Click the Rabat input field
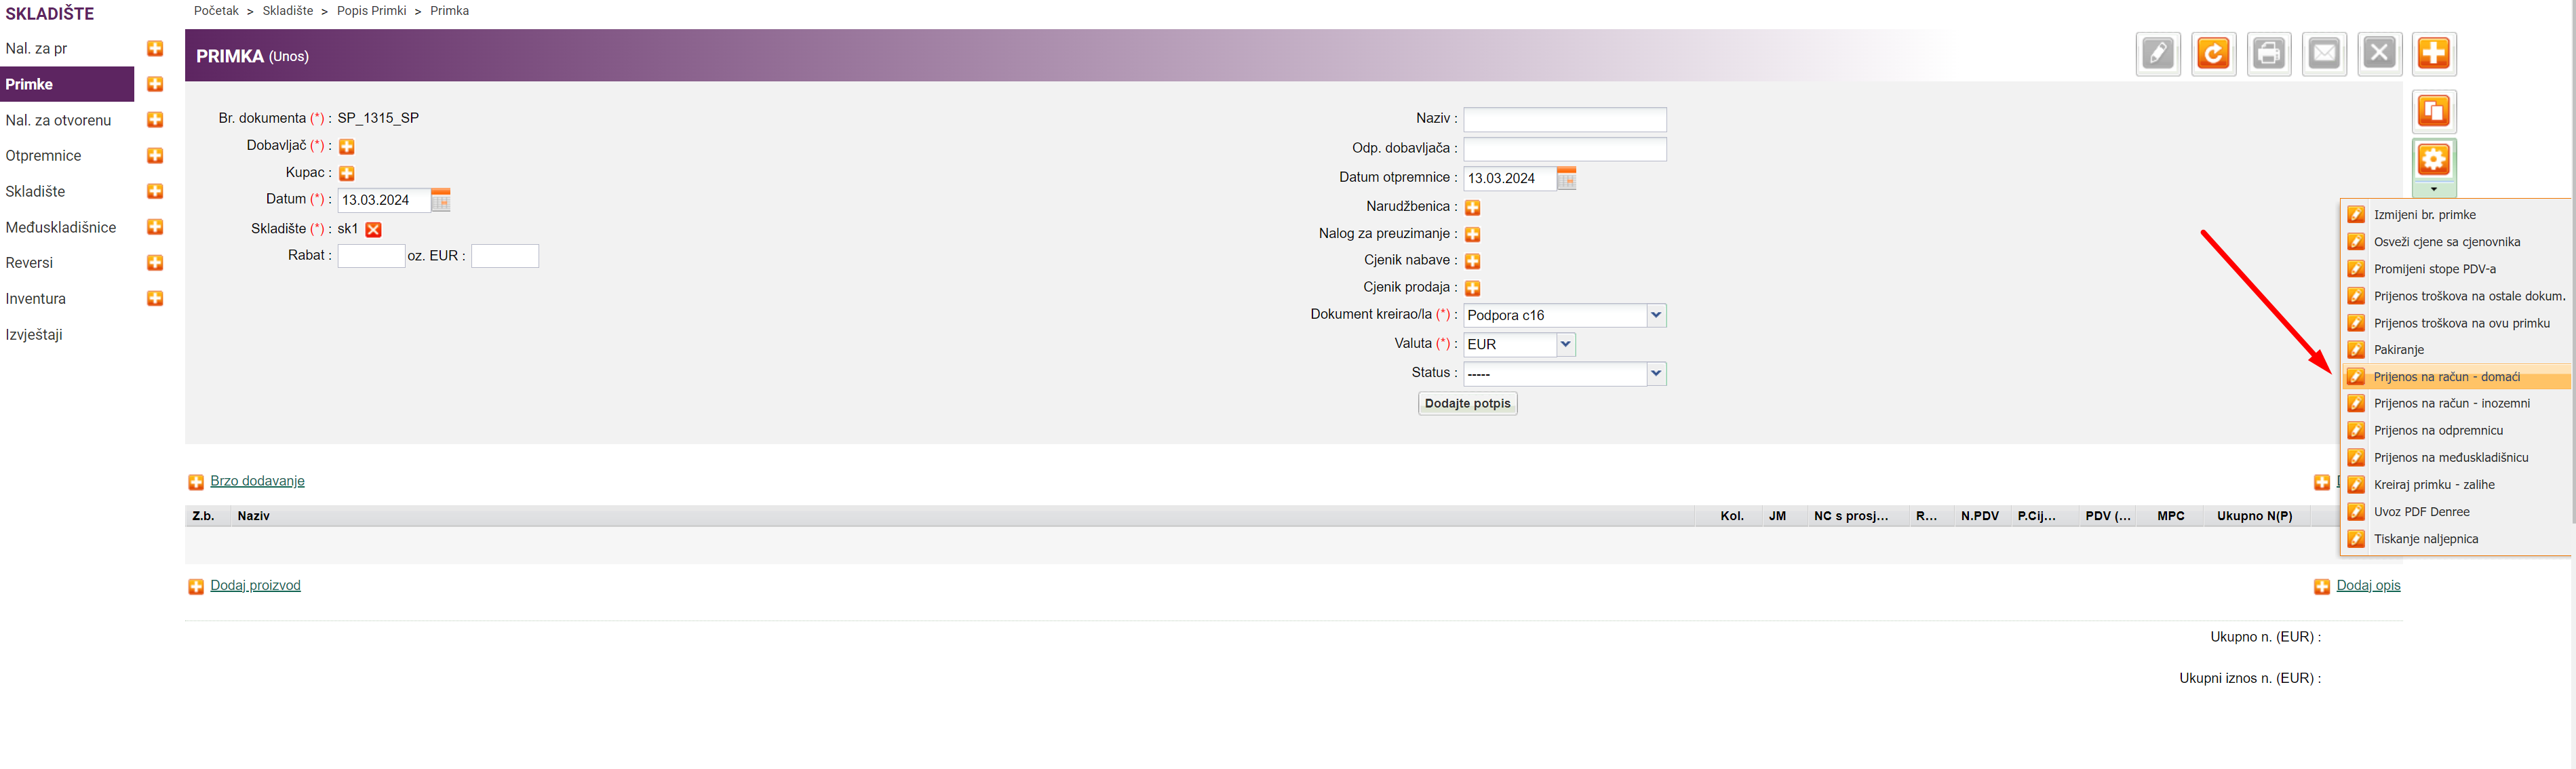 (371, 256)
